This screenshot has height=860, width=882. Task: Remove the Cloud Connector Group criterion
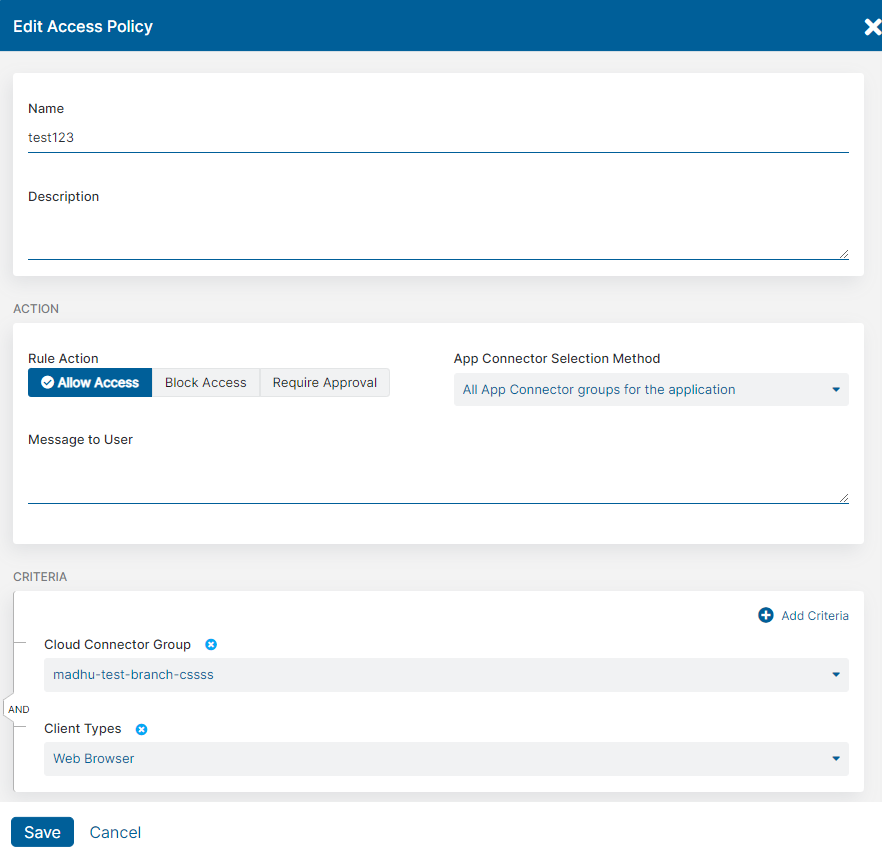coord(211,644)
